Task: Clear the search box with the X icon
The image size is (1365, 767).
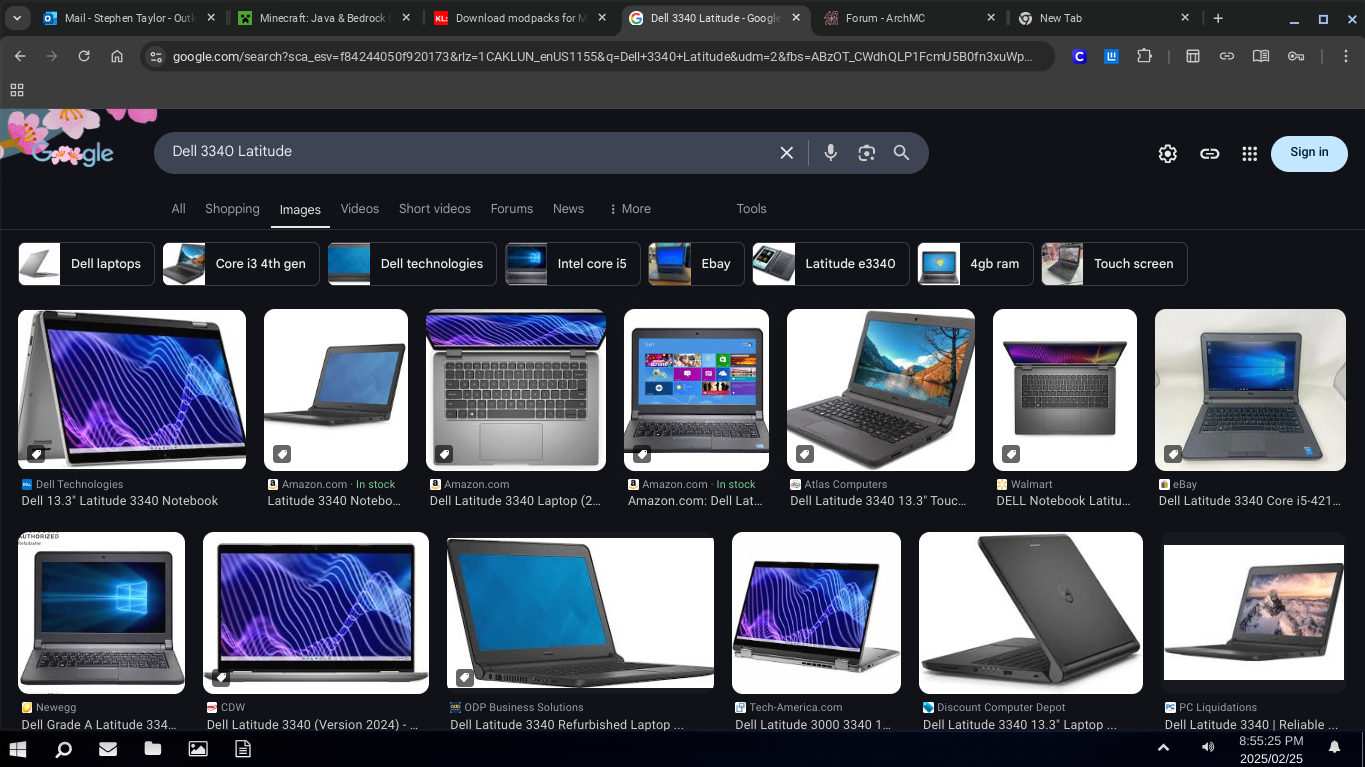Action: pyautogui.click(x=787, y=153)
